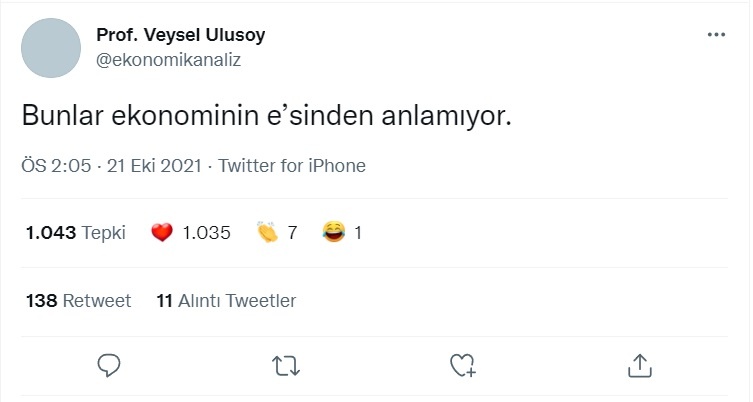Click the 21 Eki 2021 date
This screenshot has height=402, width=753.
click(154, 166)
